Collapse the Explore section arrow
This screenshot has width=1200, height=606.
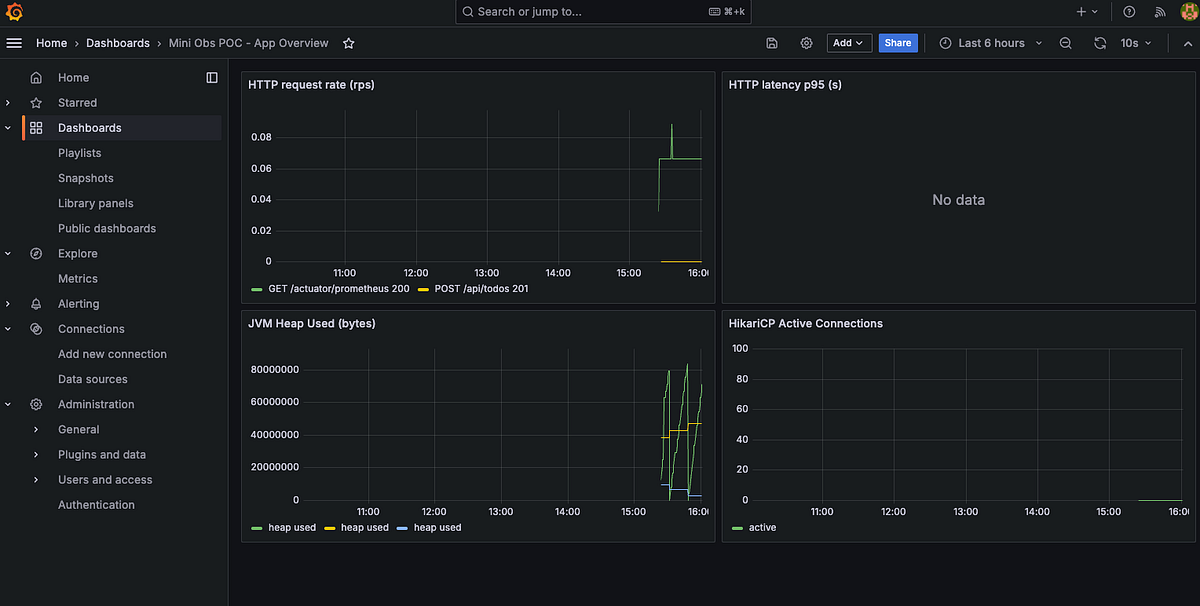coord(8,253)
